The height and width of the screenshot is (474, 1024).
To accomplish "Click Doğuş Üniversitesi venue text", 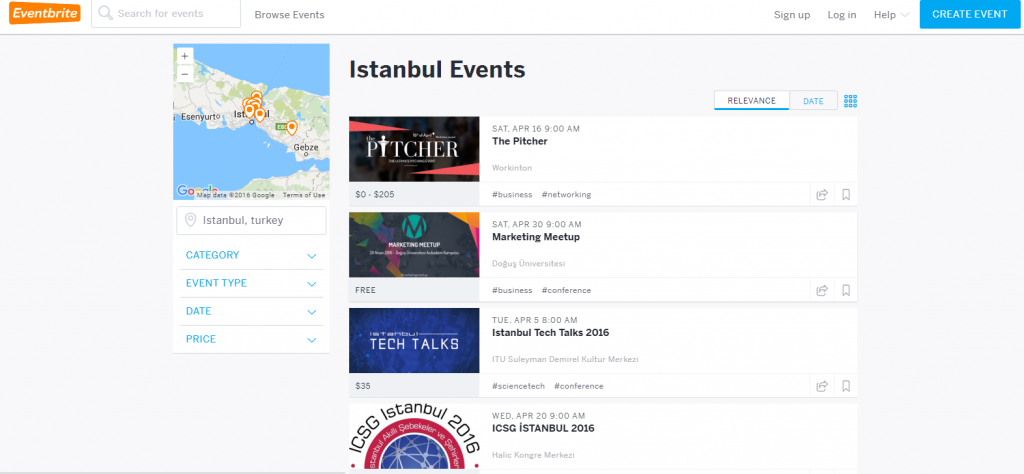I will tap(528, 264).
